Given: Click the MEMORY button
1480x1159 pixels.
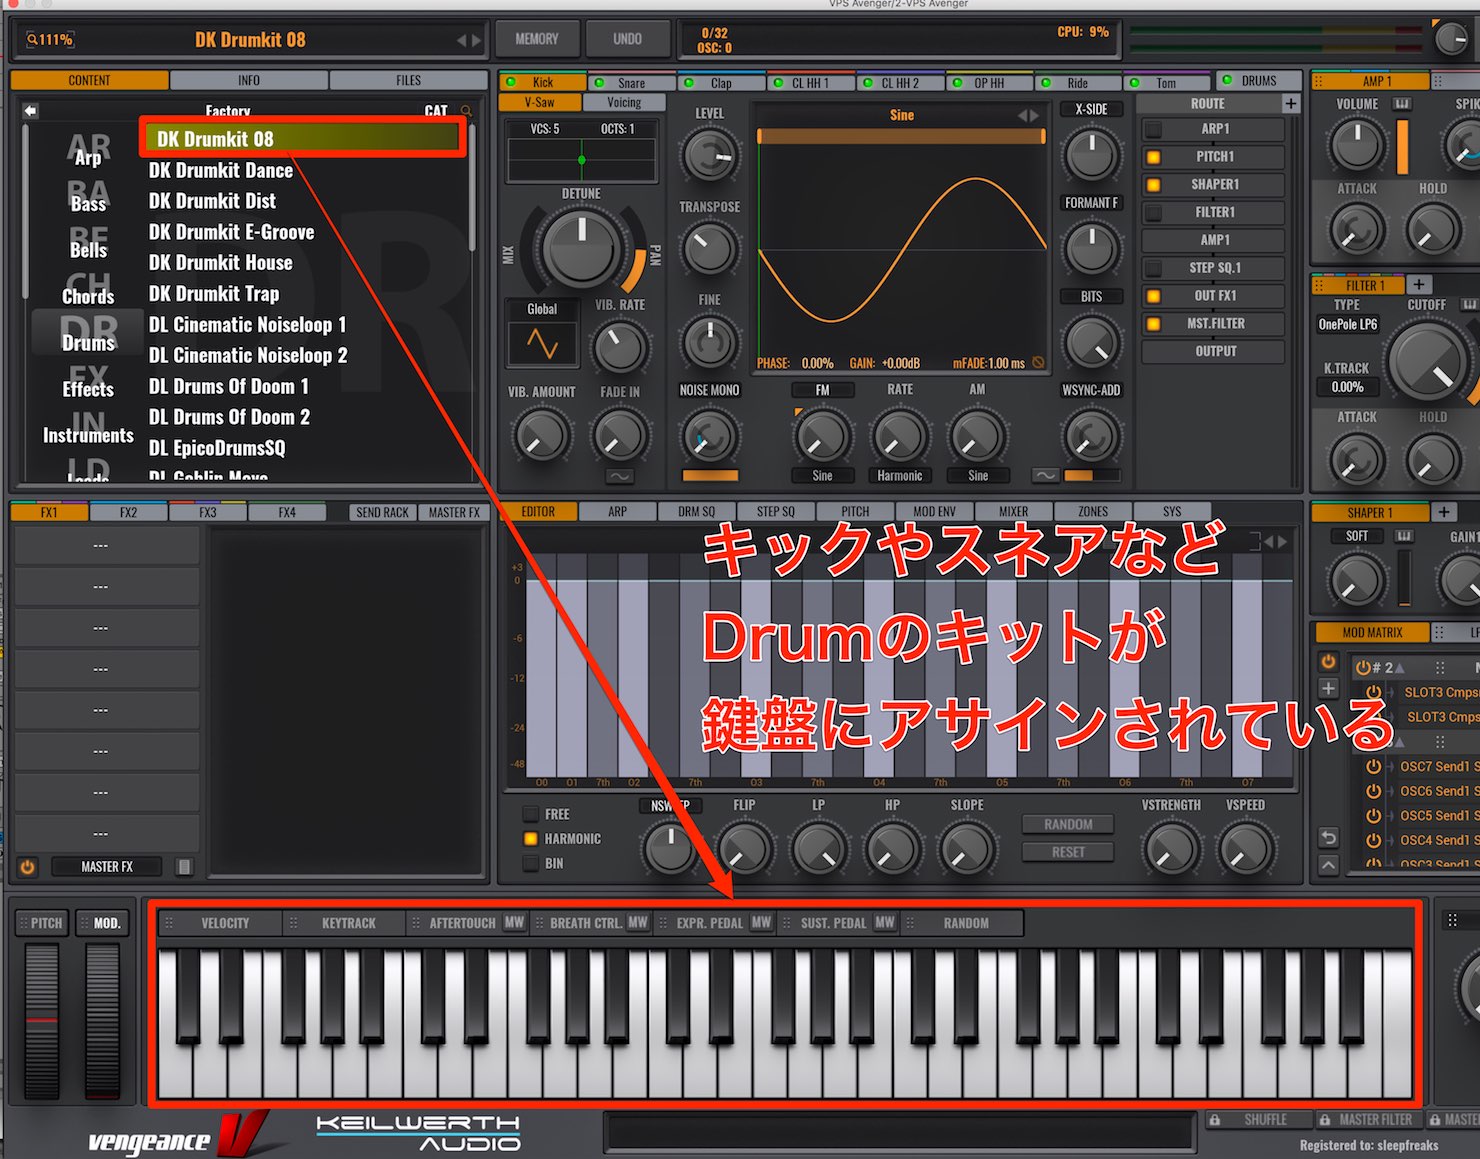Looking at the screenshot, I should click(537, 39).
